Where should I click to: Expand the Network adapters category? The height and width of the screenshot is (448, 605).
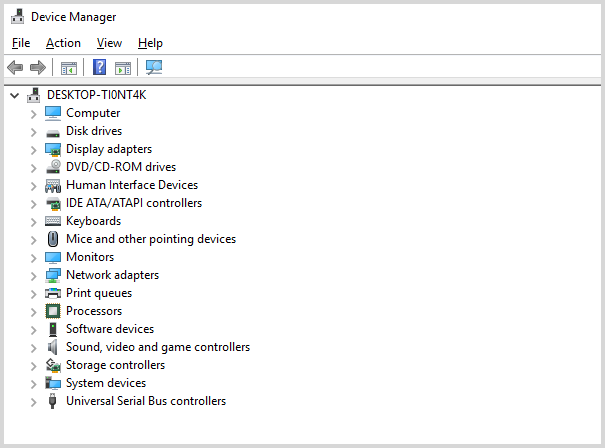pos(34,276)
